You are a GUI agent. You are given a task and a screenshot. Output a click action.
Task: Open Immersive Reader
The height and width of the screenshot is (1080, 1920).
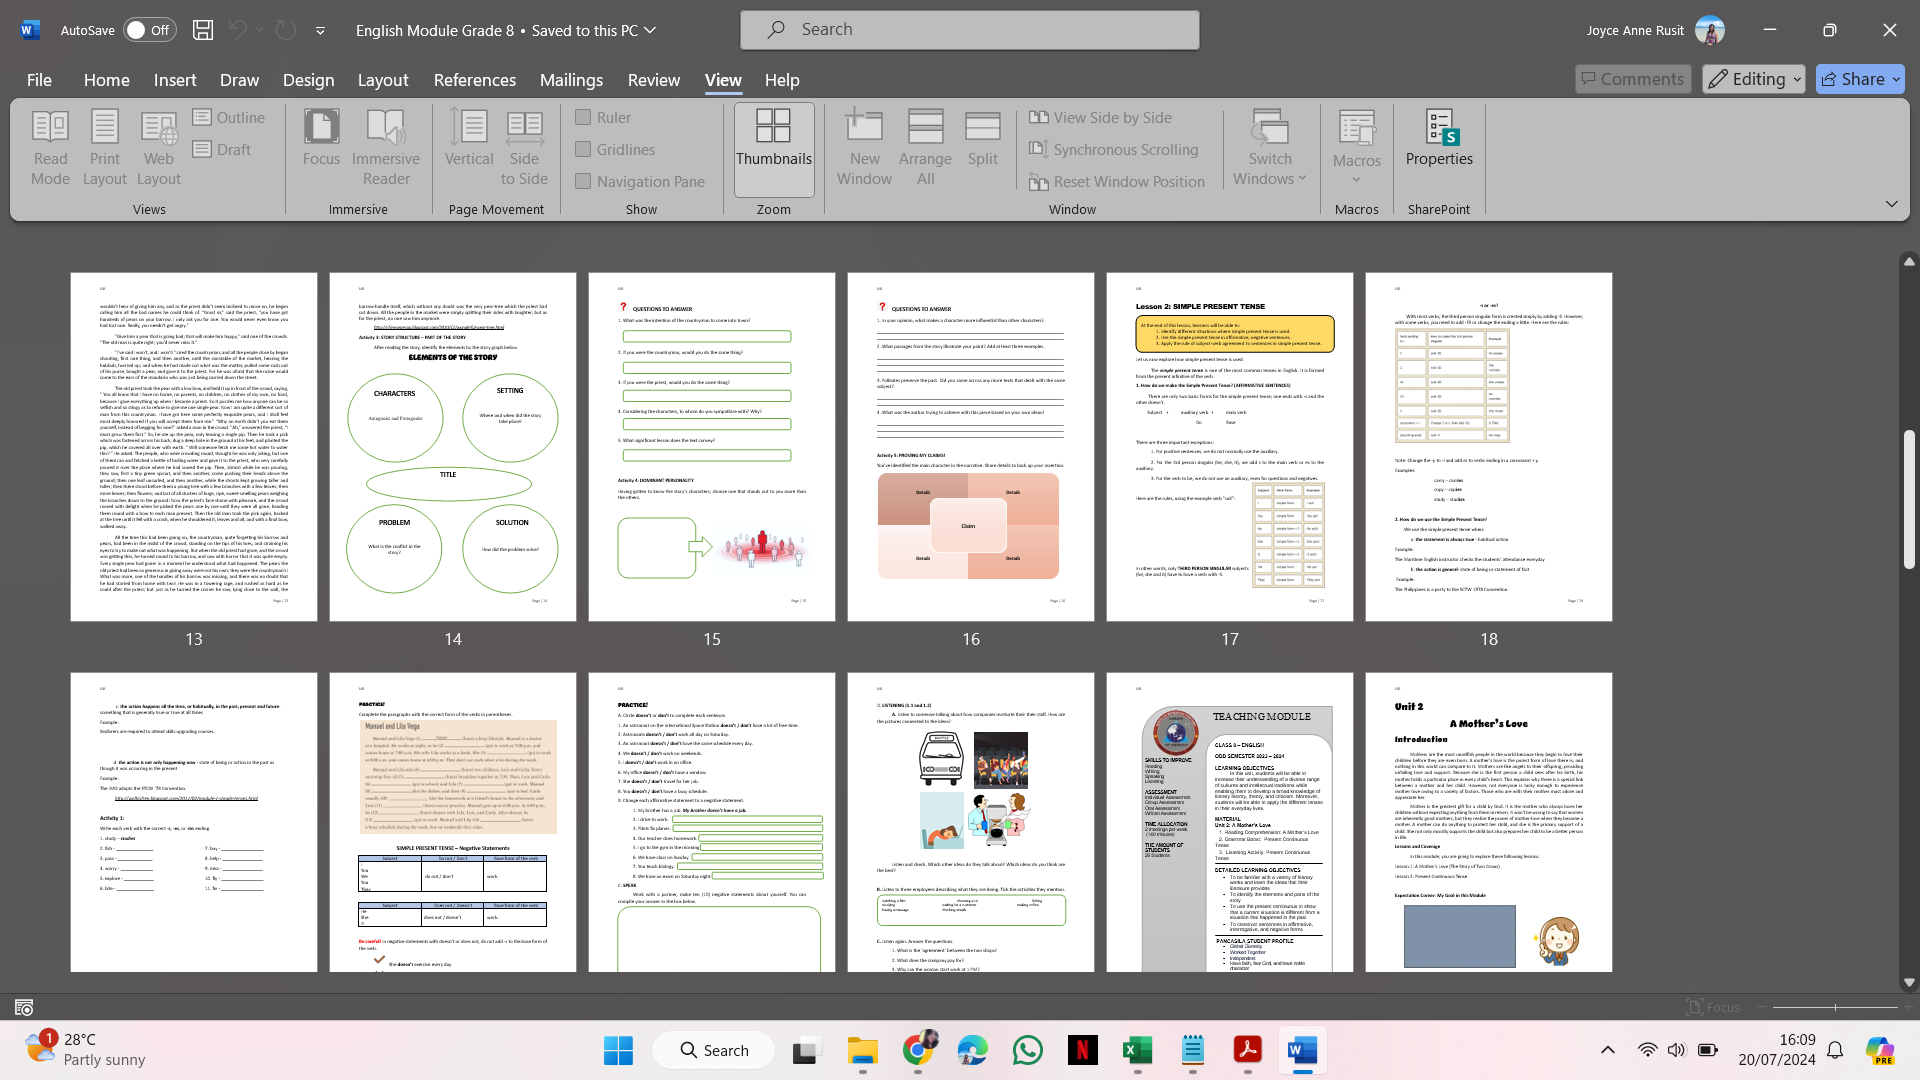(x=385, y=147)
